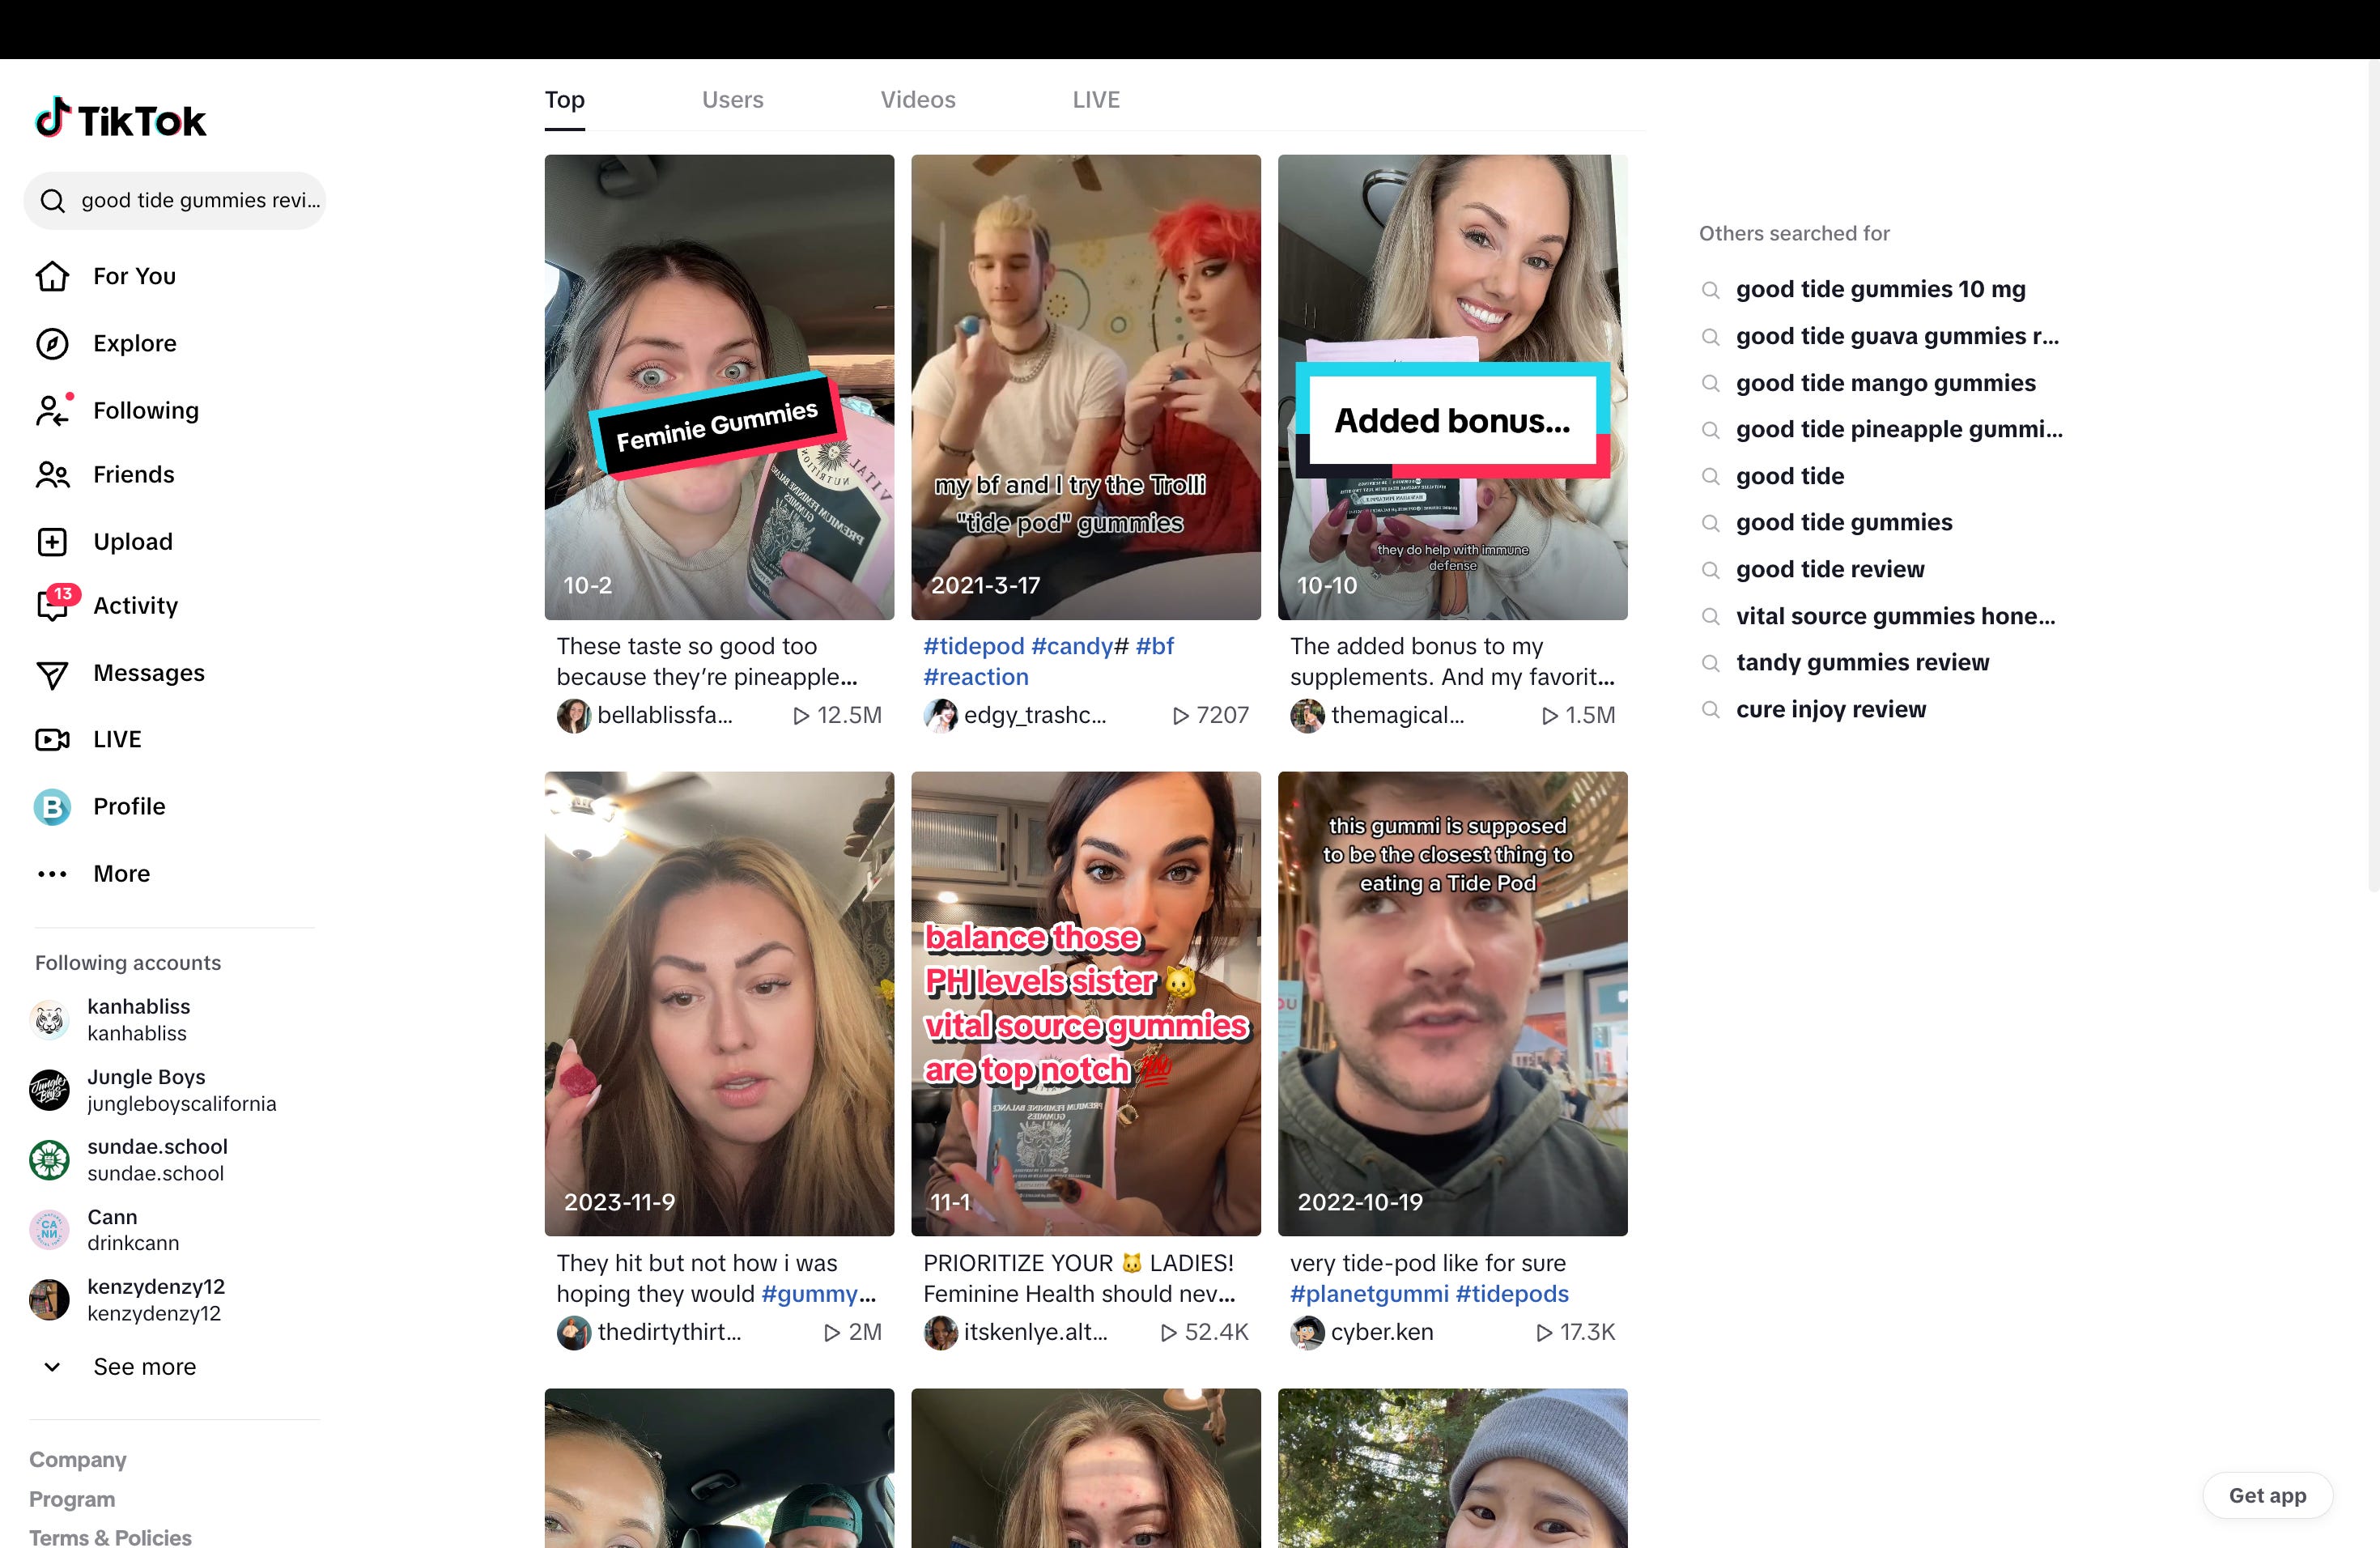Select the LIVE search results tab
Viewport: 2380px width, 1548px height.
coord(1095,100)
